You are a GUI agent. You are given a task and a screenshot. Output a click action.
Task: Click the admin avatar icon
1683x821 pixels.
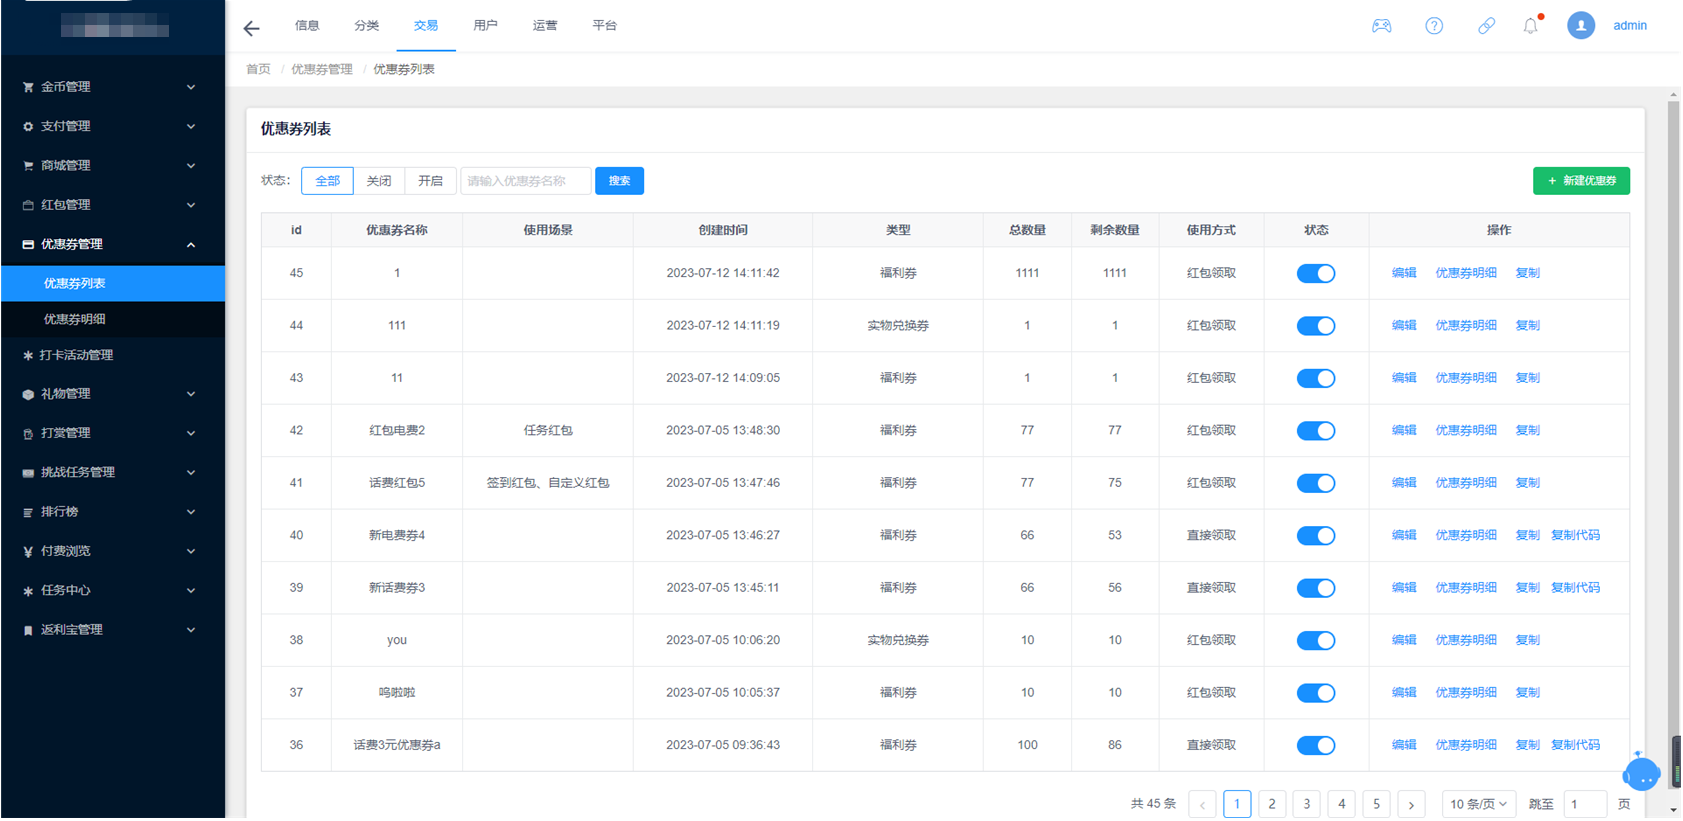pos(1580,25)
